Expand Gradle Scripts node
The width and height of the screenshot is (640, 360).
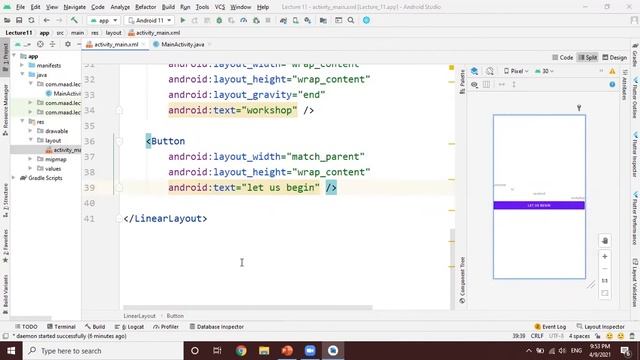pyautogui.click(x=14, y=178)
